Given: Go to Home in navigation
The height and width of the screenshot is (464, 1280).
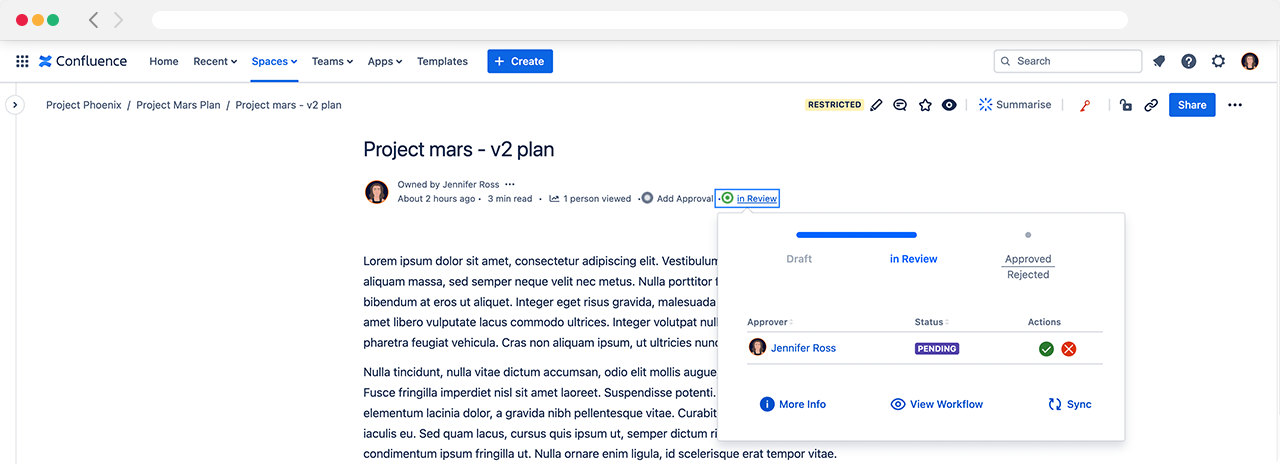Looking at the screenshot, I should tap(164, 61).
